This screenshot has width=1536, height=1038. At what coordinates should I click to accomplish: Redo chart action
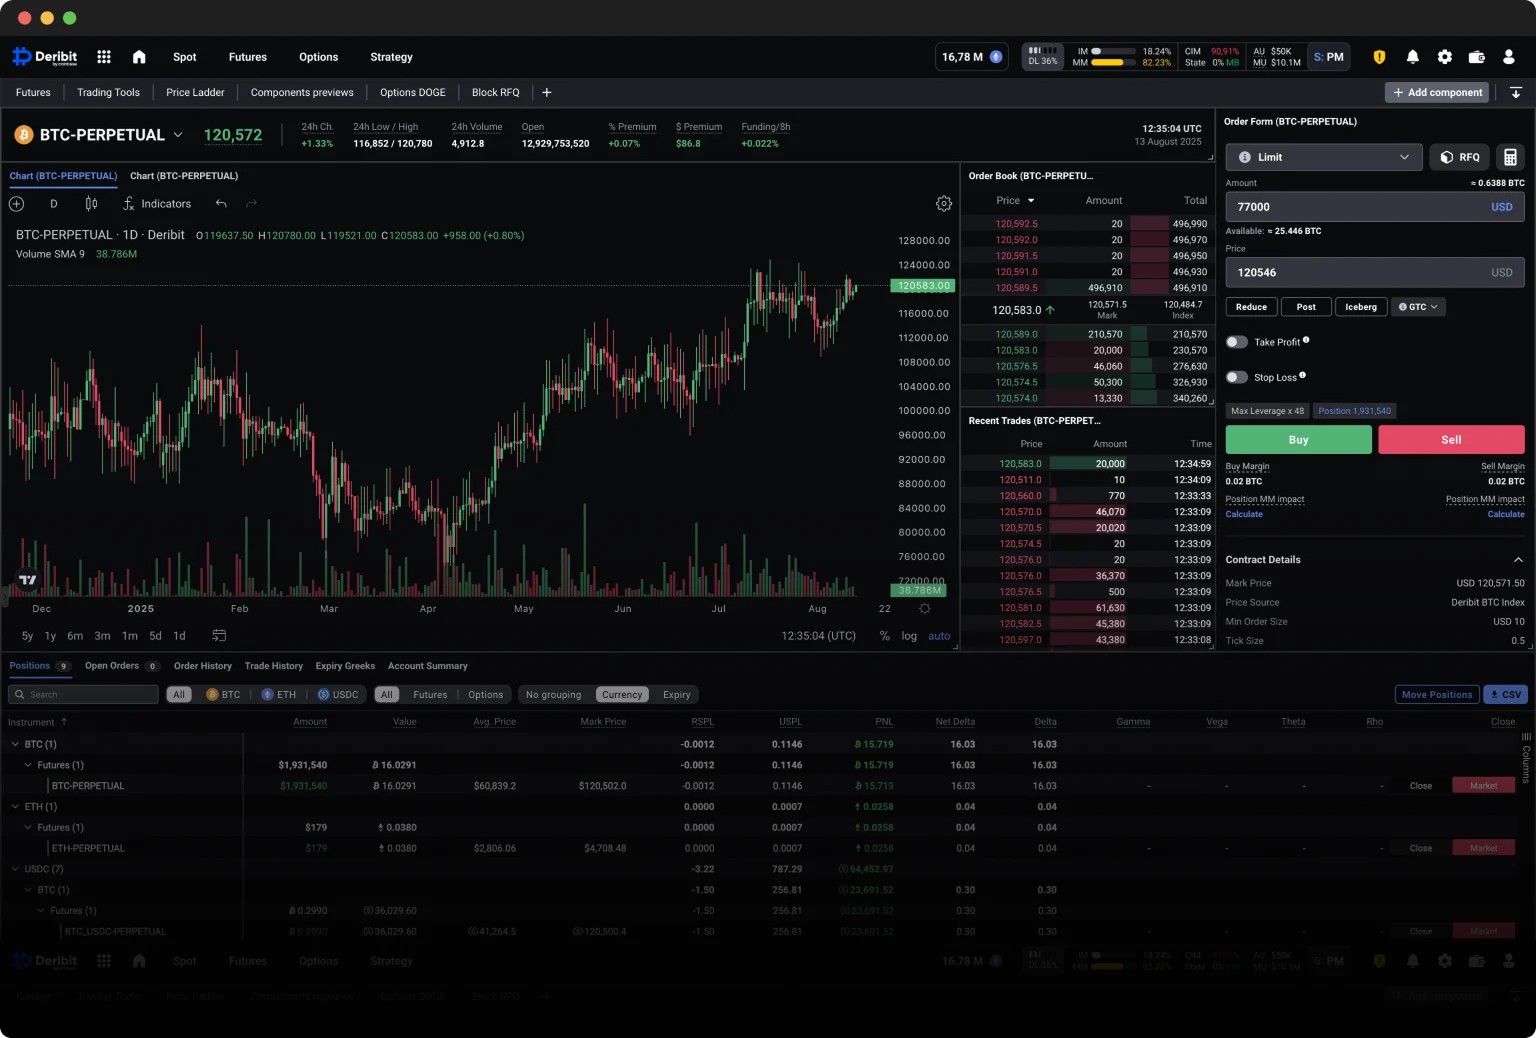251,204
